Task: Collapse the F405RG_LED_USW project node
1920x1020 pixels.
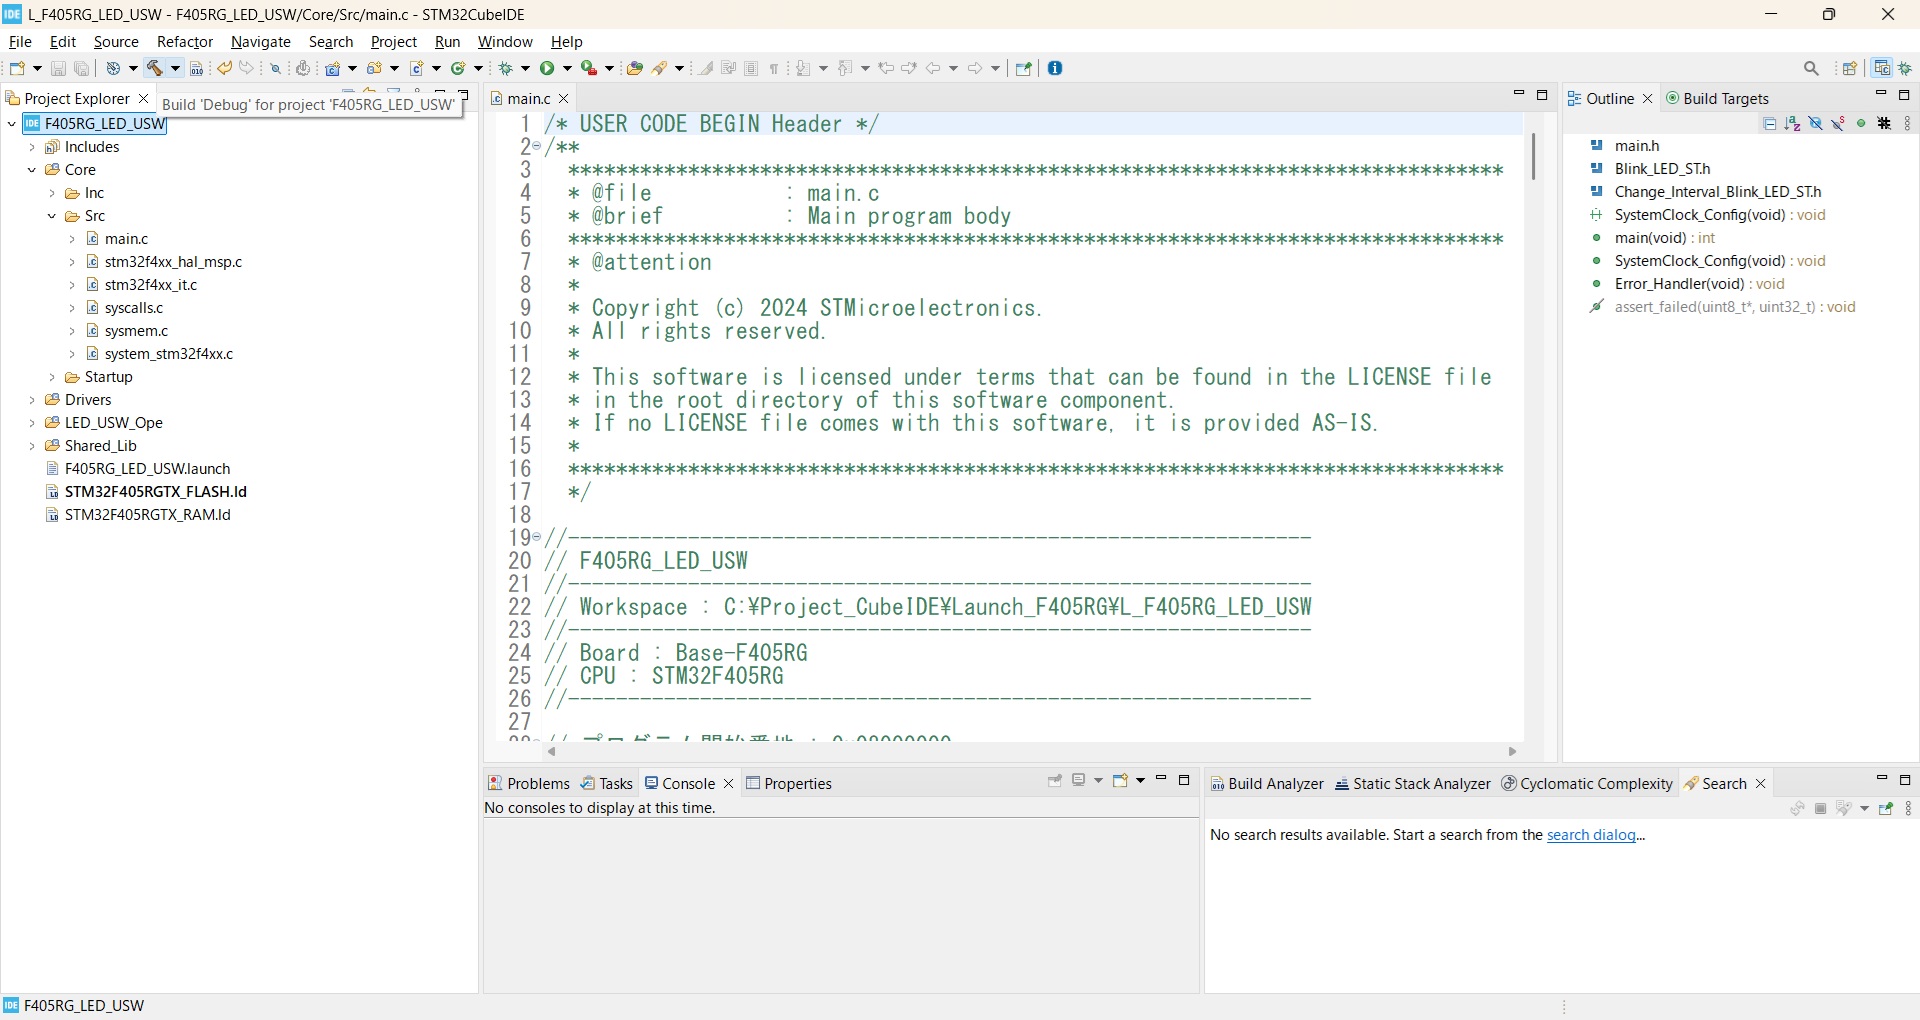Action: tap(12, 124)
